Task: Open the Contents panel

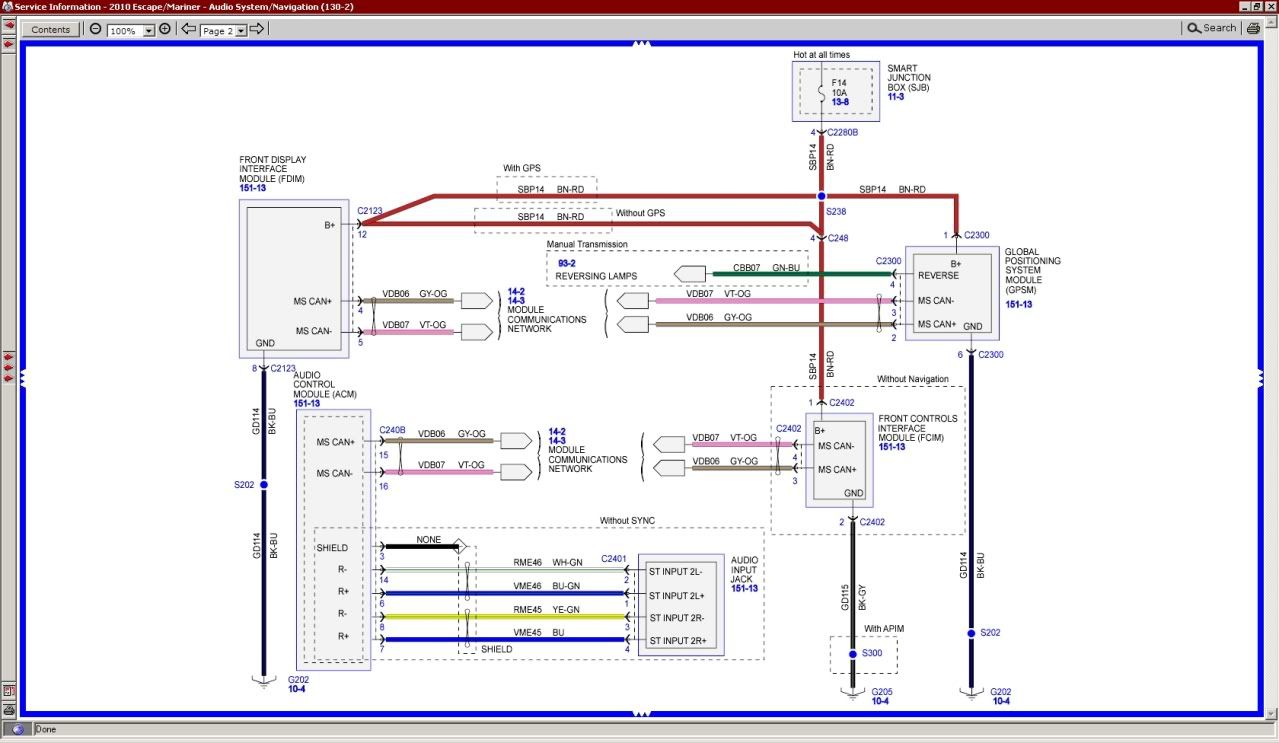Action: pyautogui.click(x=51, y=30)
